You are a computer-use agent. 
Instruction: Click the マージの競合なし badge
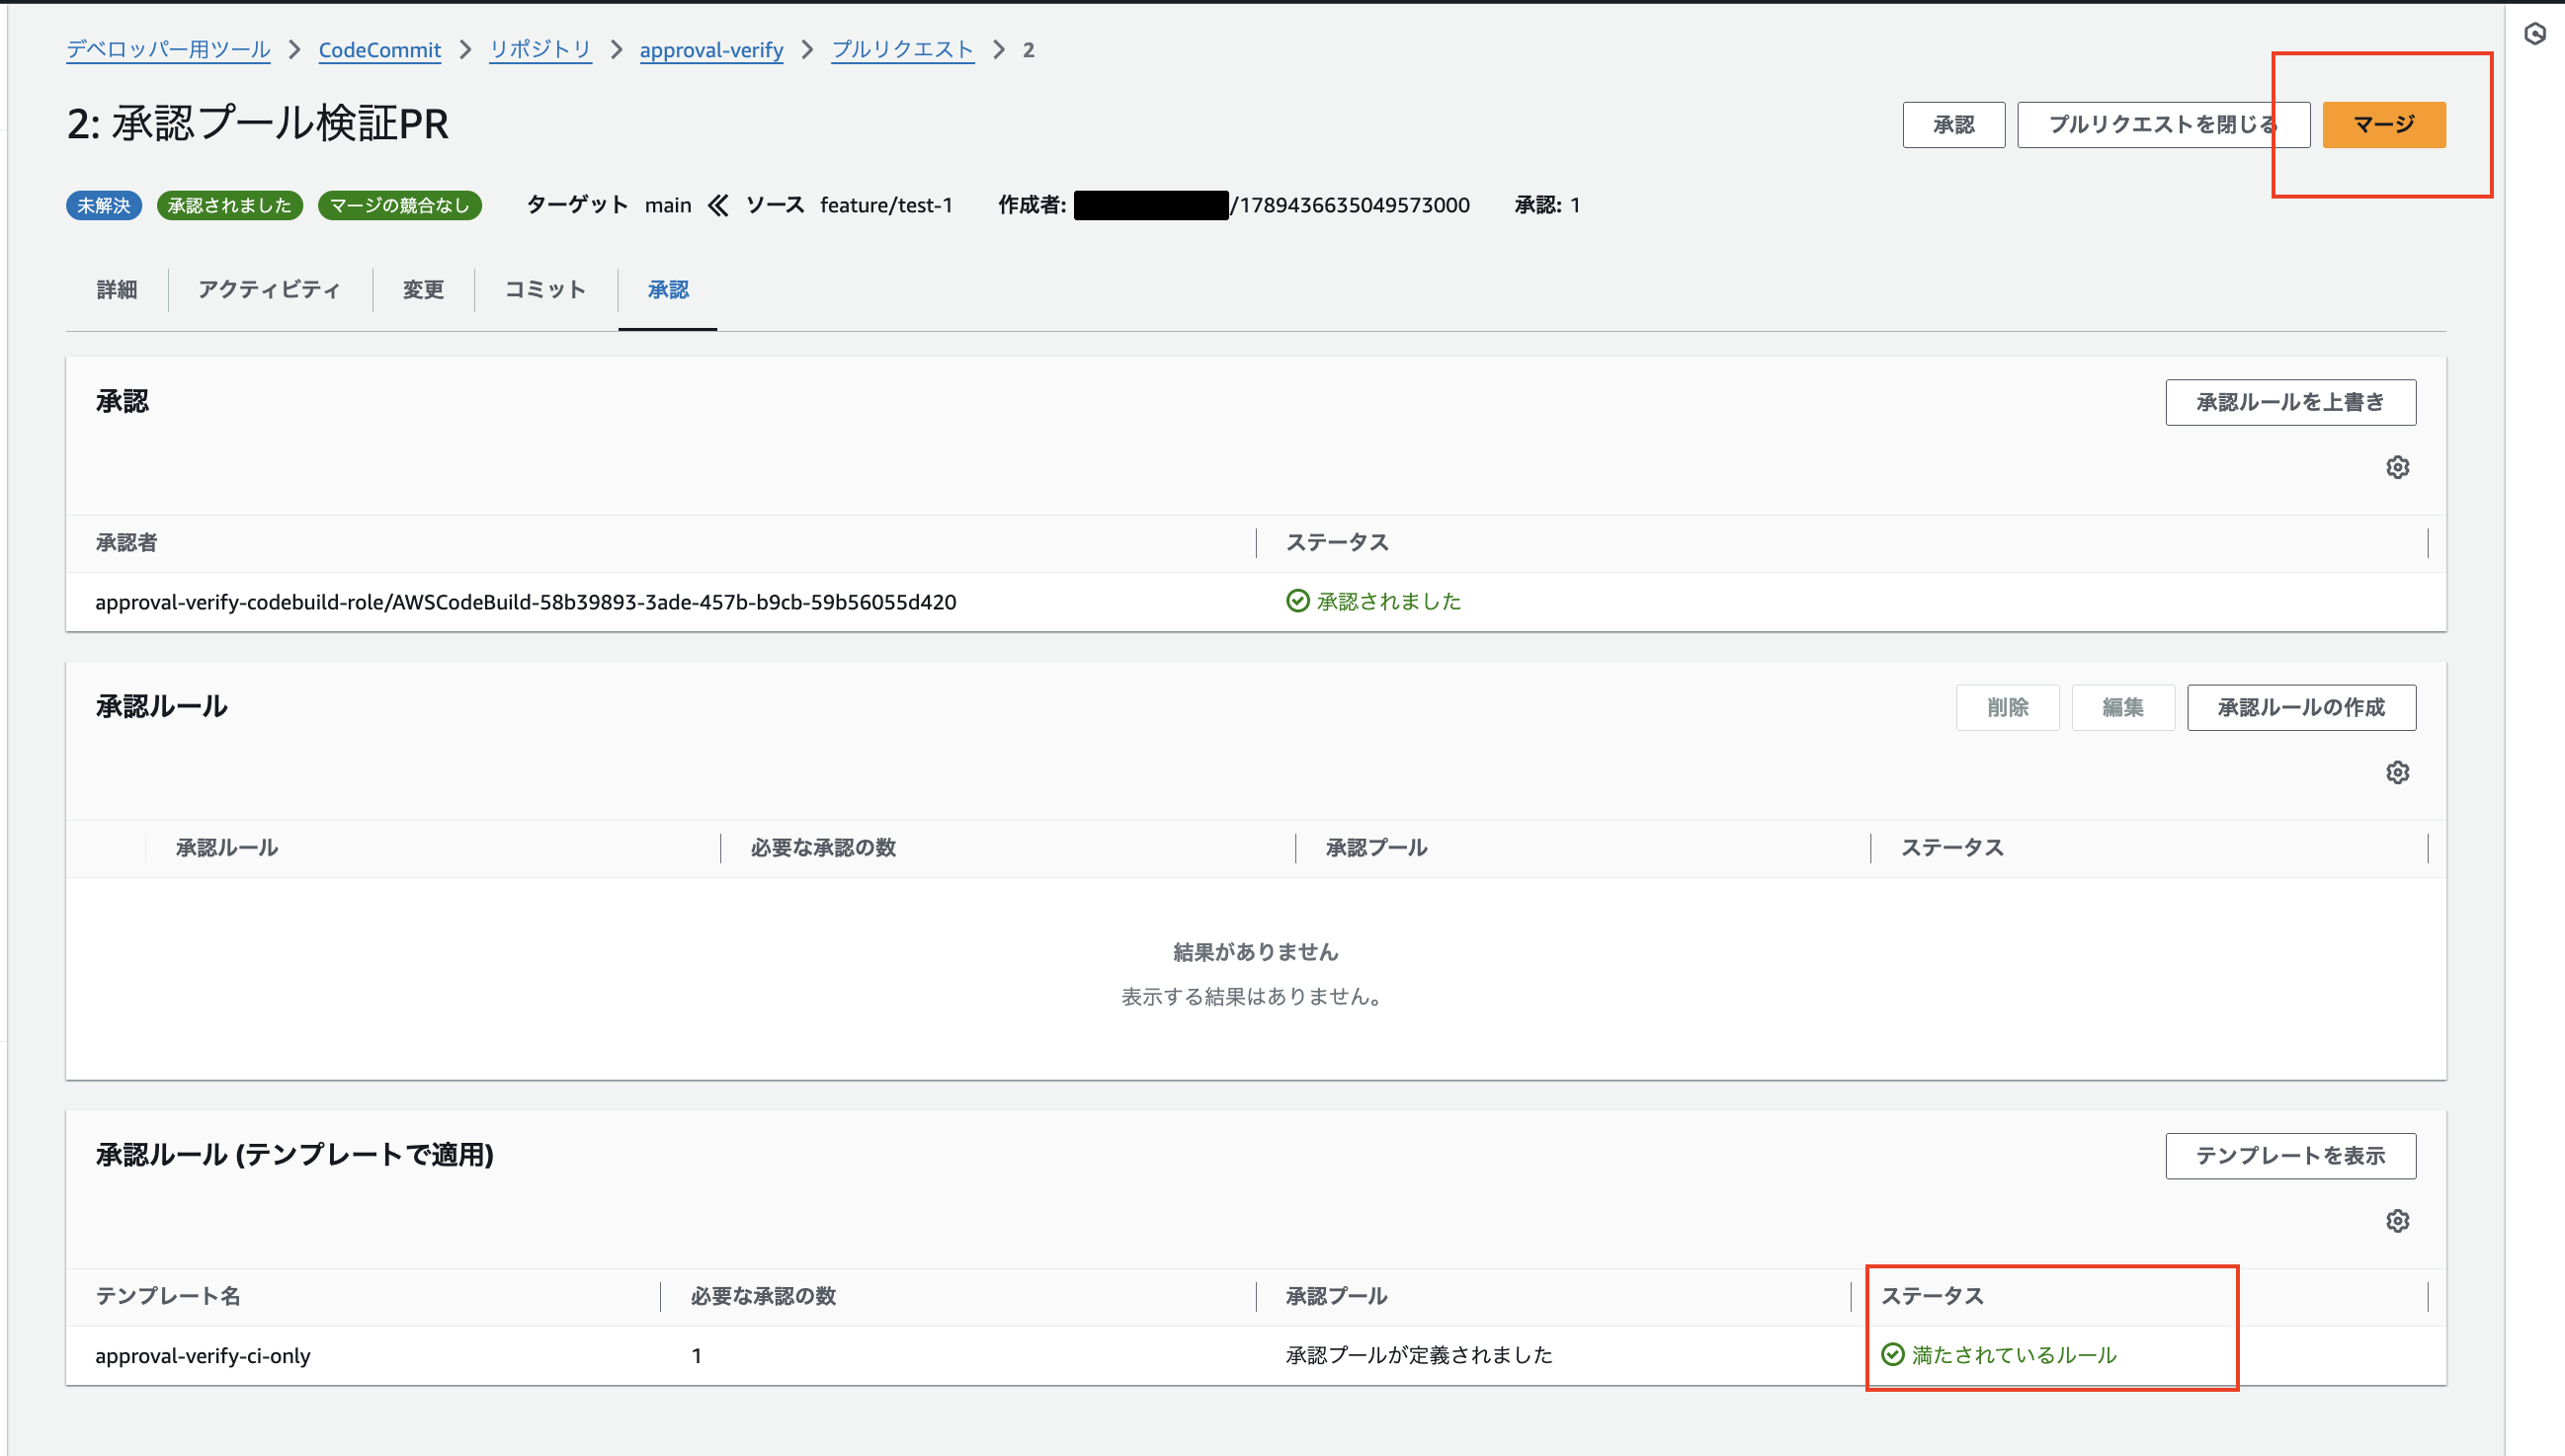pos(400,205)
